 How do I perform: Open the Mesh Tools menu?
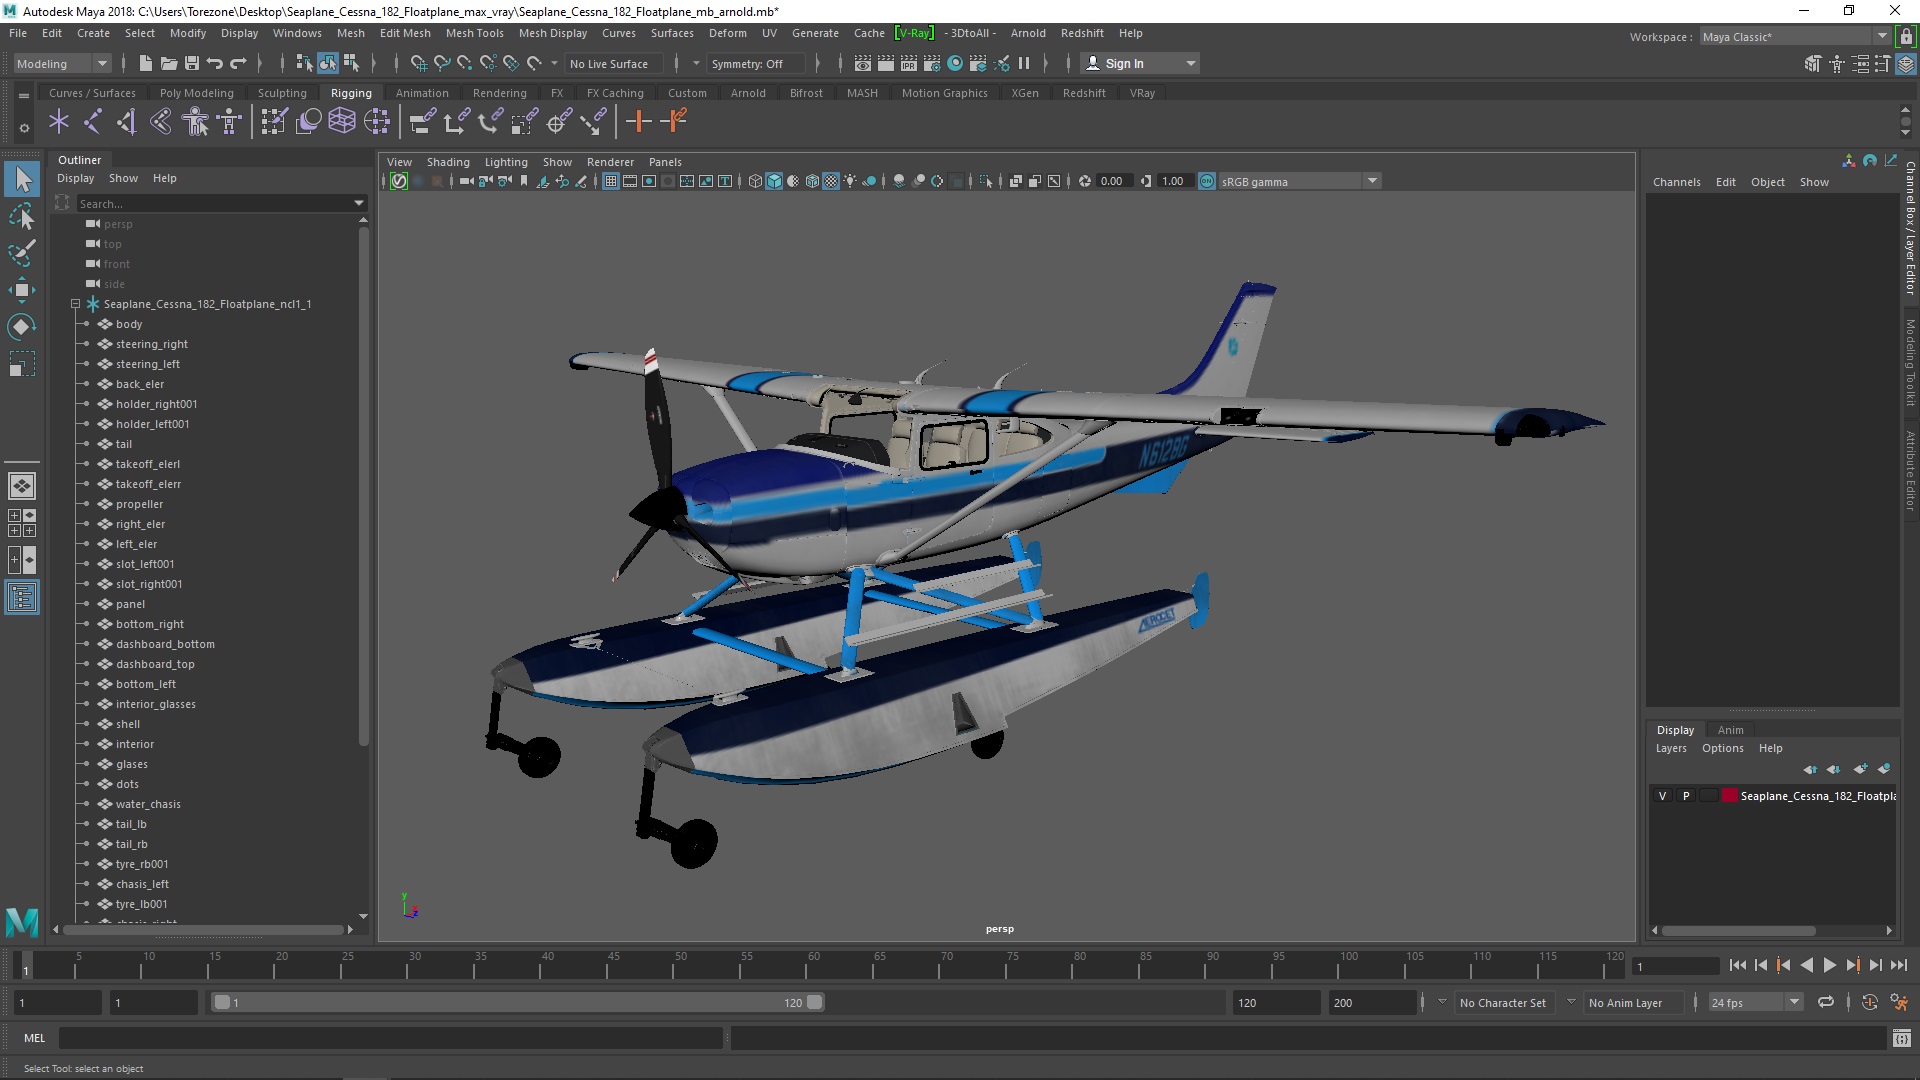coord(474,33)
